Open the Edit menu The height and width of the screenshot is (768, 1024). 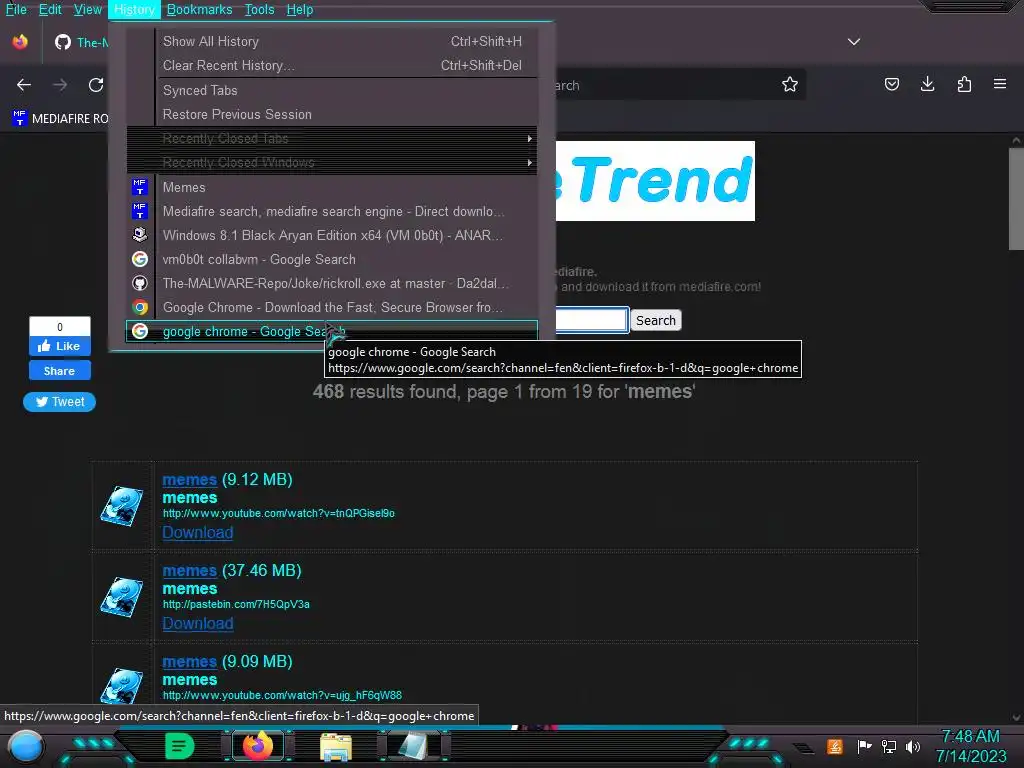50,10
